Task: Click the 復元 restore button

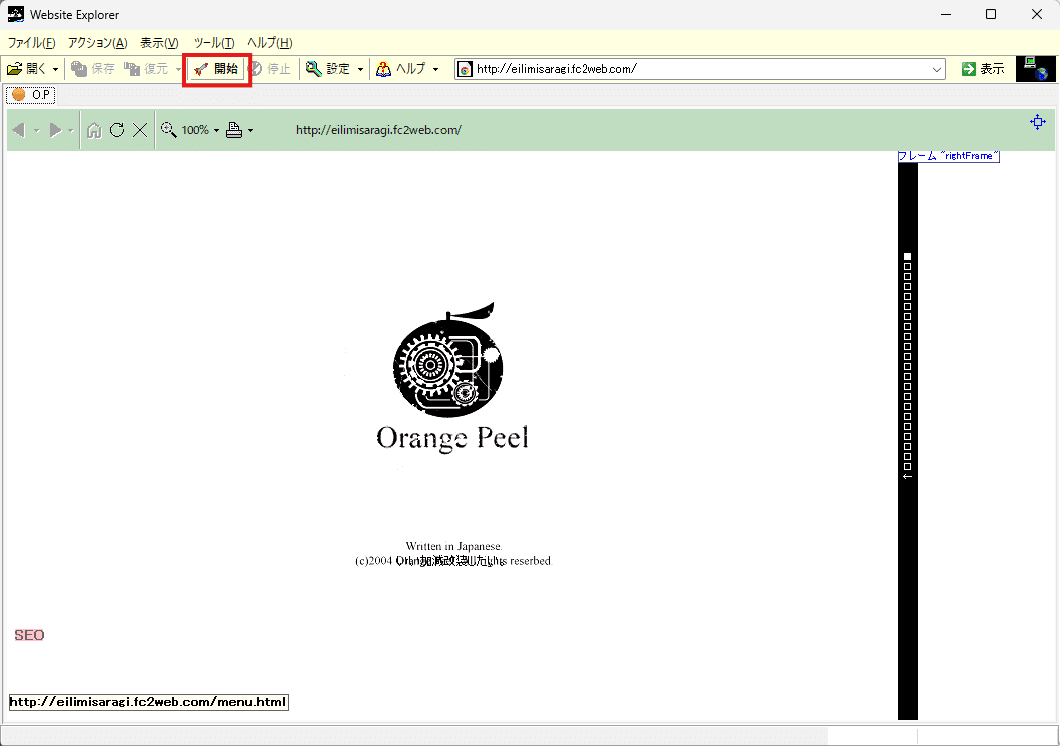Action: tap(146, 69)
